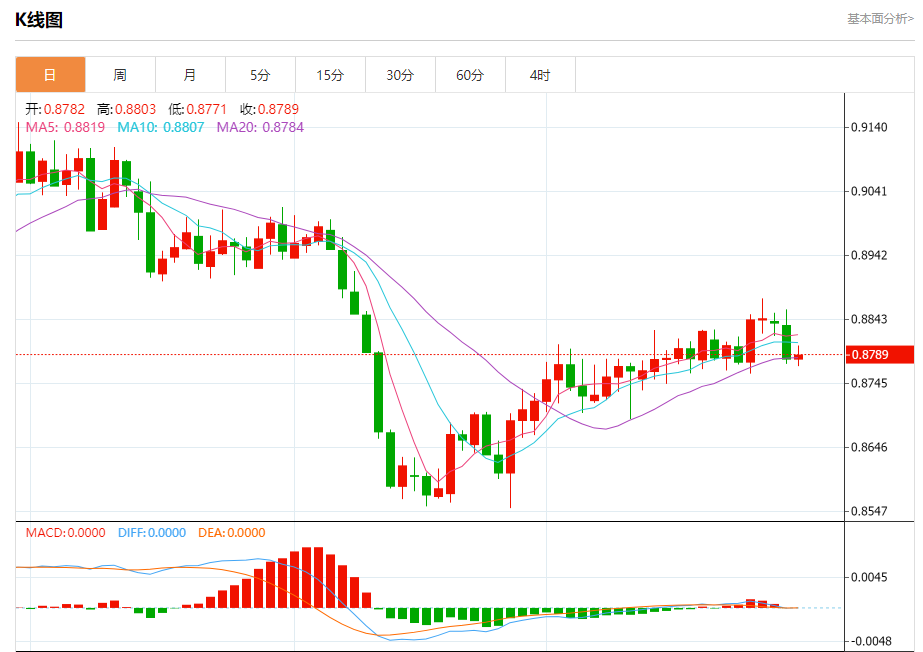923x652 pixels.
Task: Switch to the 月 monthly tab
Action: point(190,75)
